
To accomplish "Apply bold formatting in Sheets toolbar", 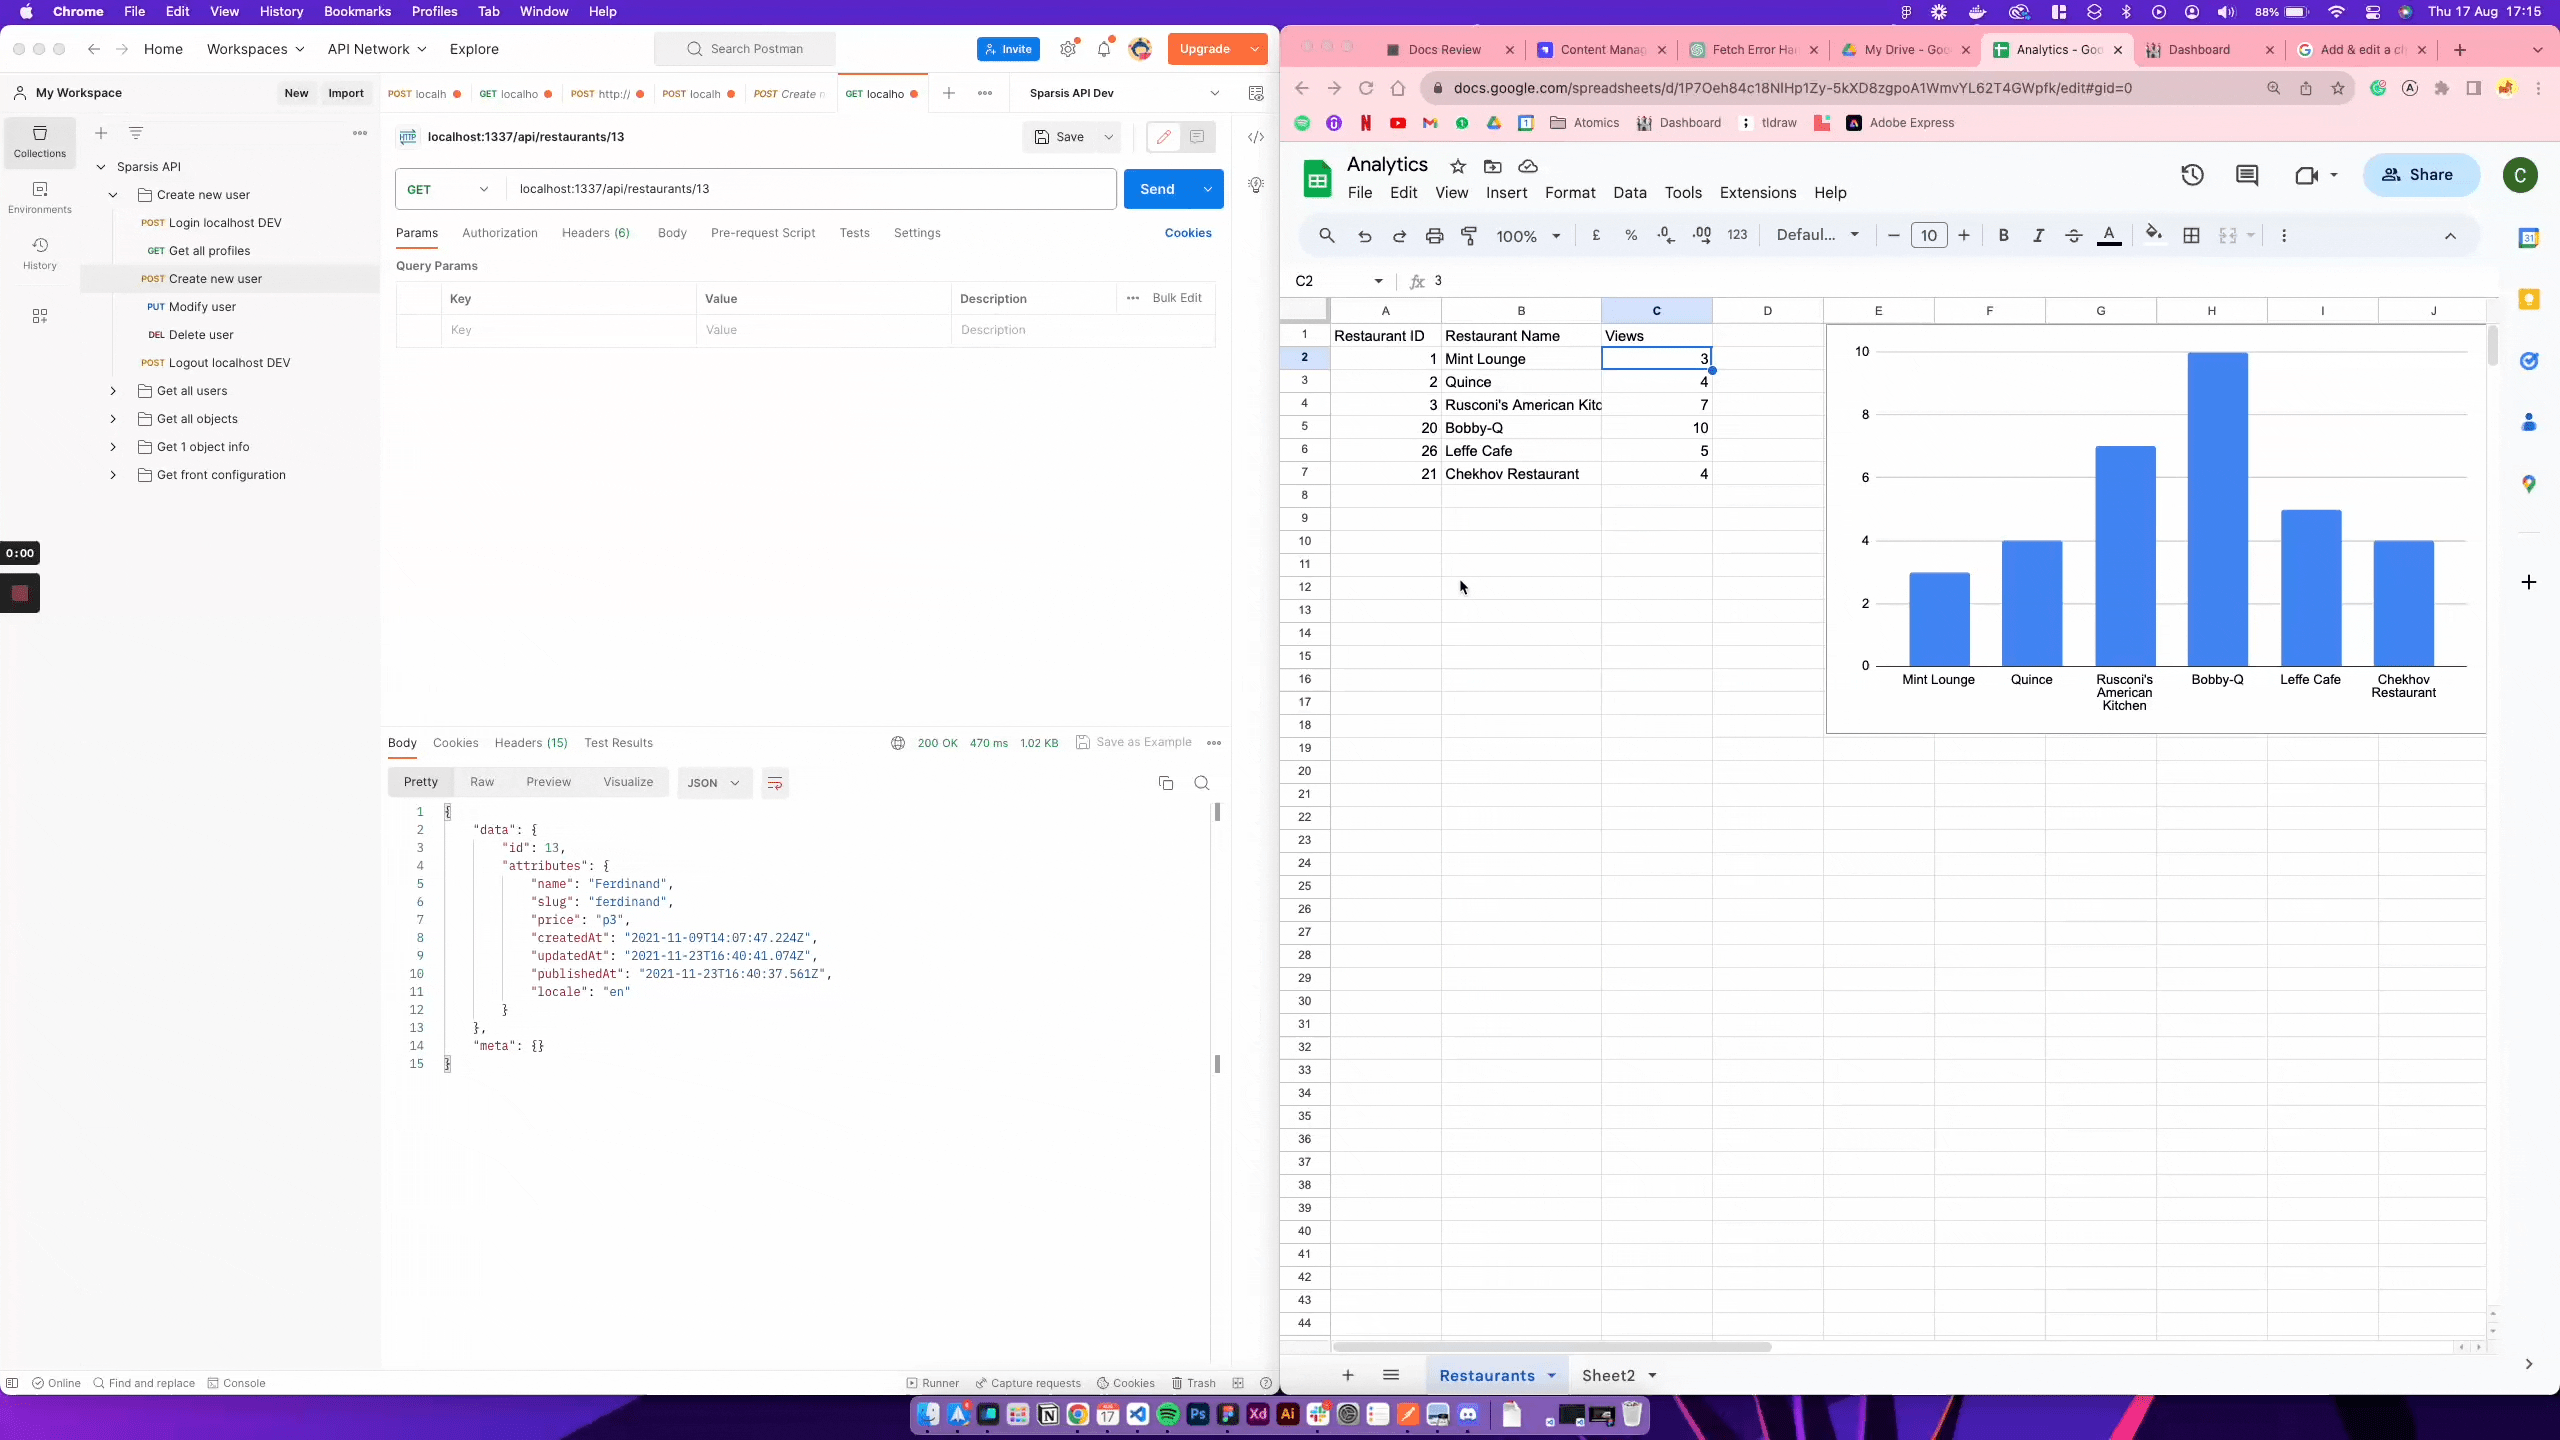I will pyautogui.click(x=2003, y=236).
